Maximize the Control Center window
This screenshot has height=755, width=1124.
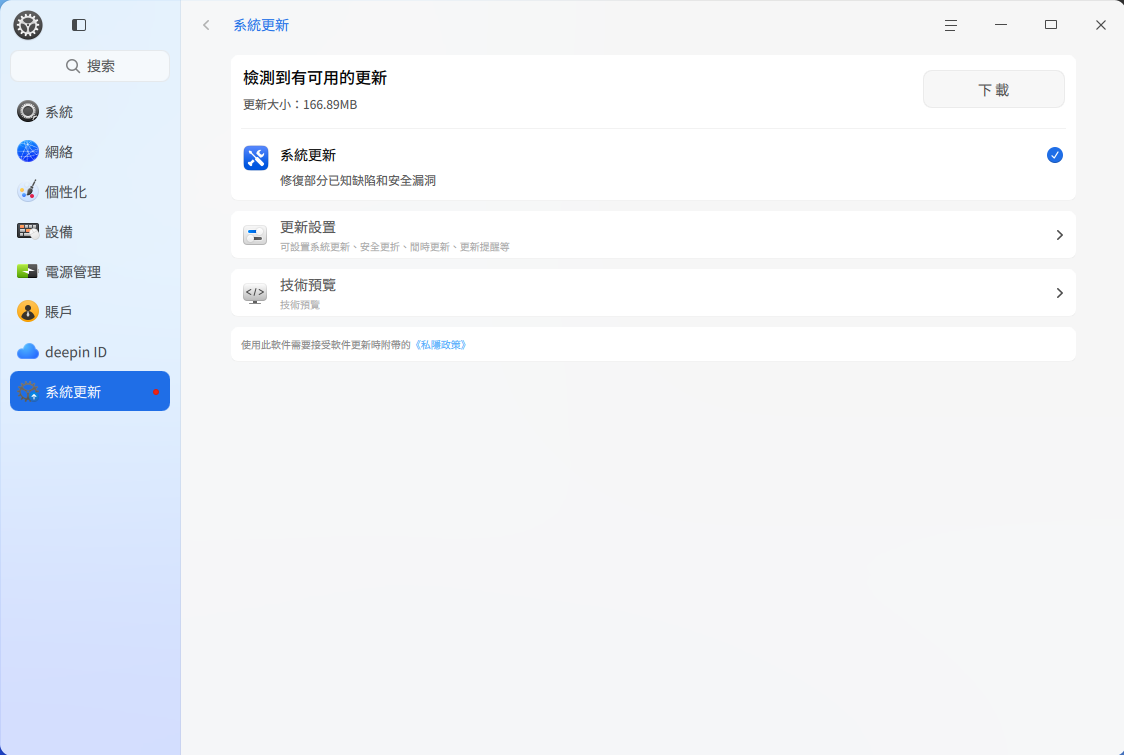pos(1051,25)
